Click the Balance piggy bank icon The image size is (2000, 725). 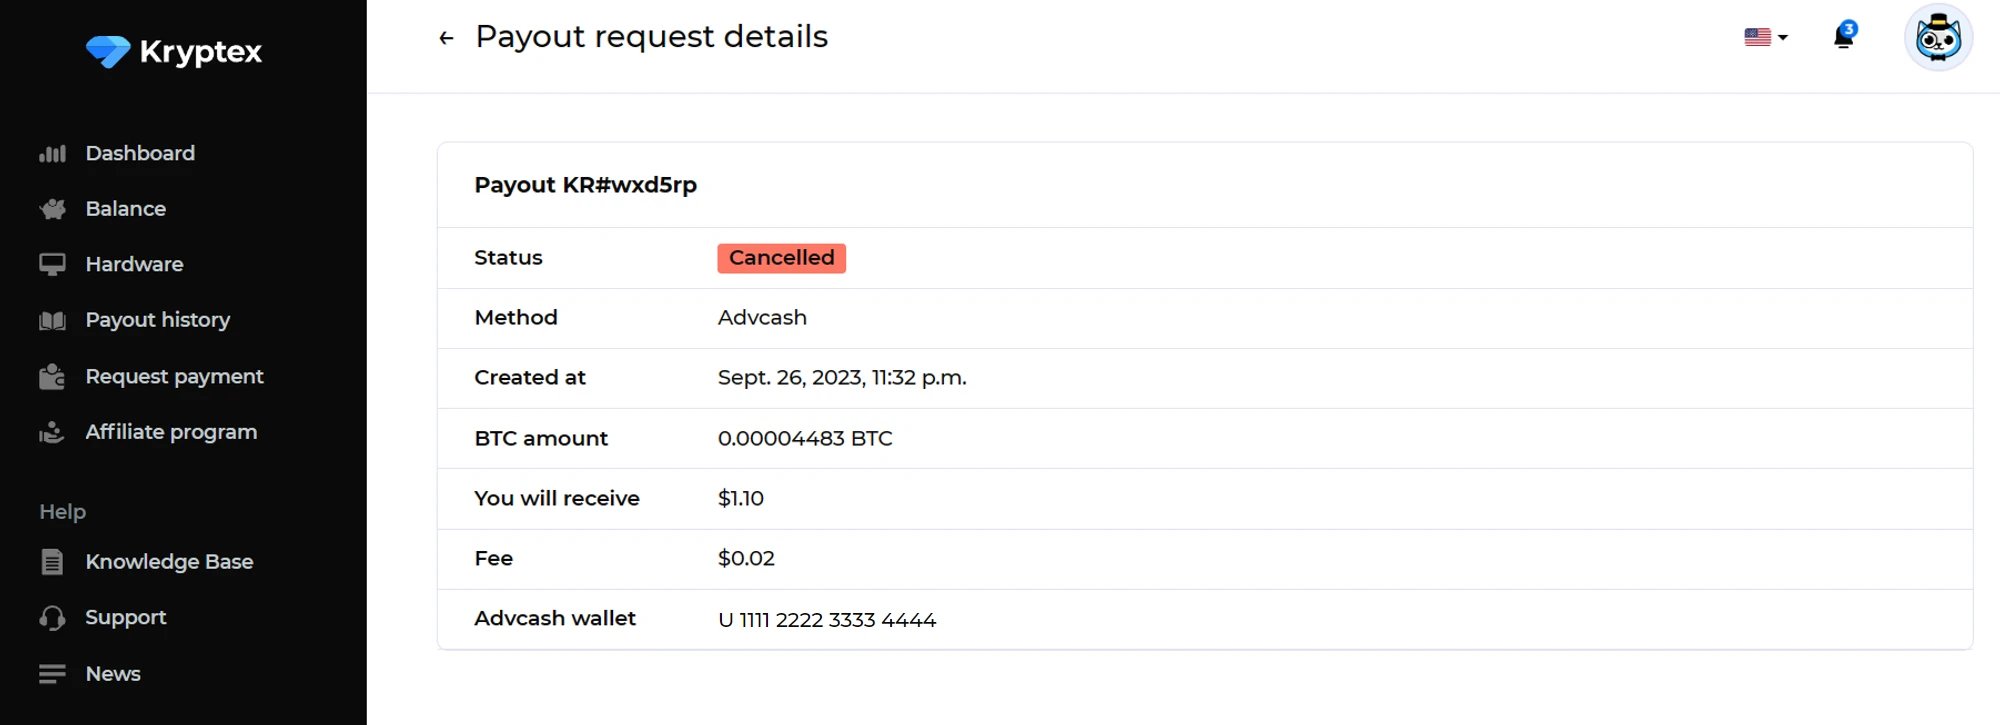pyautogui.click(x=52, y=209)
